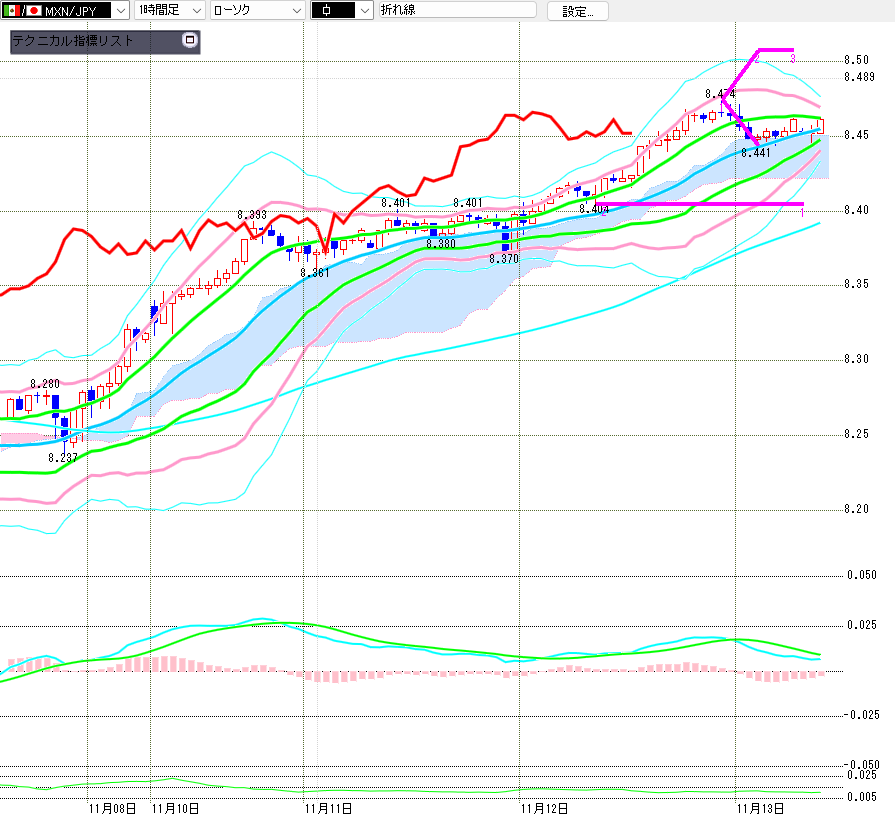Click the 11月13日 date axis label
895x816 pixels.
760,806
